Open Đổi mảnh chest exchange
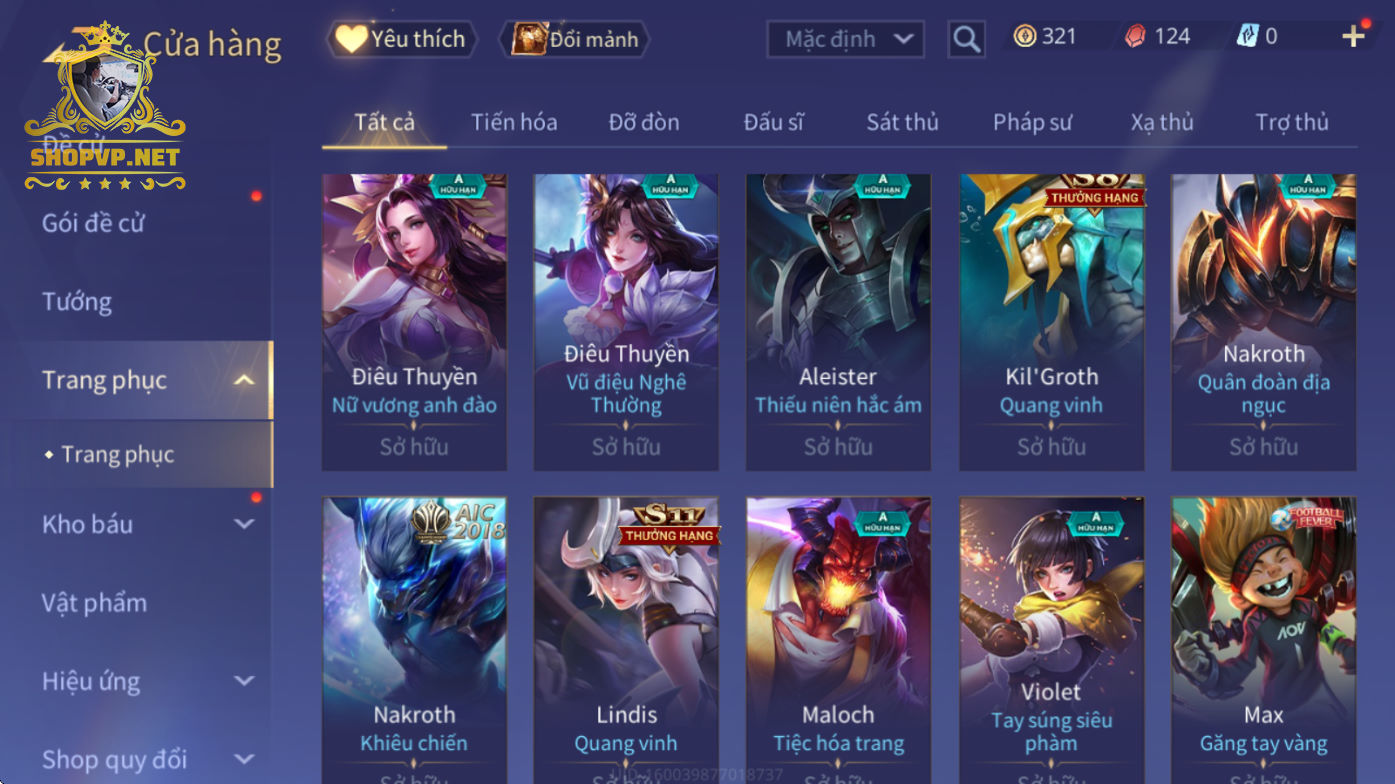 (575, 39)
